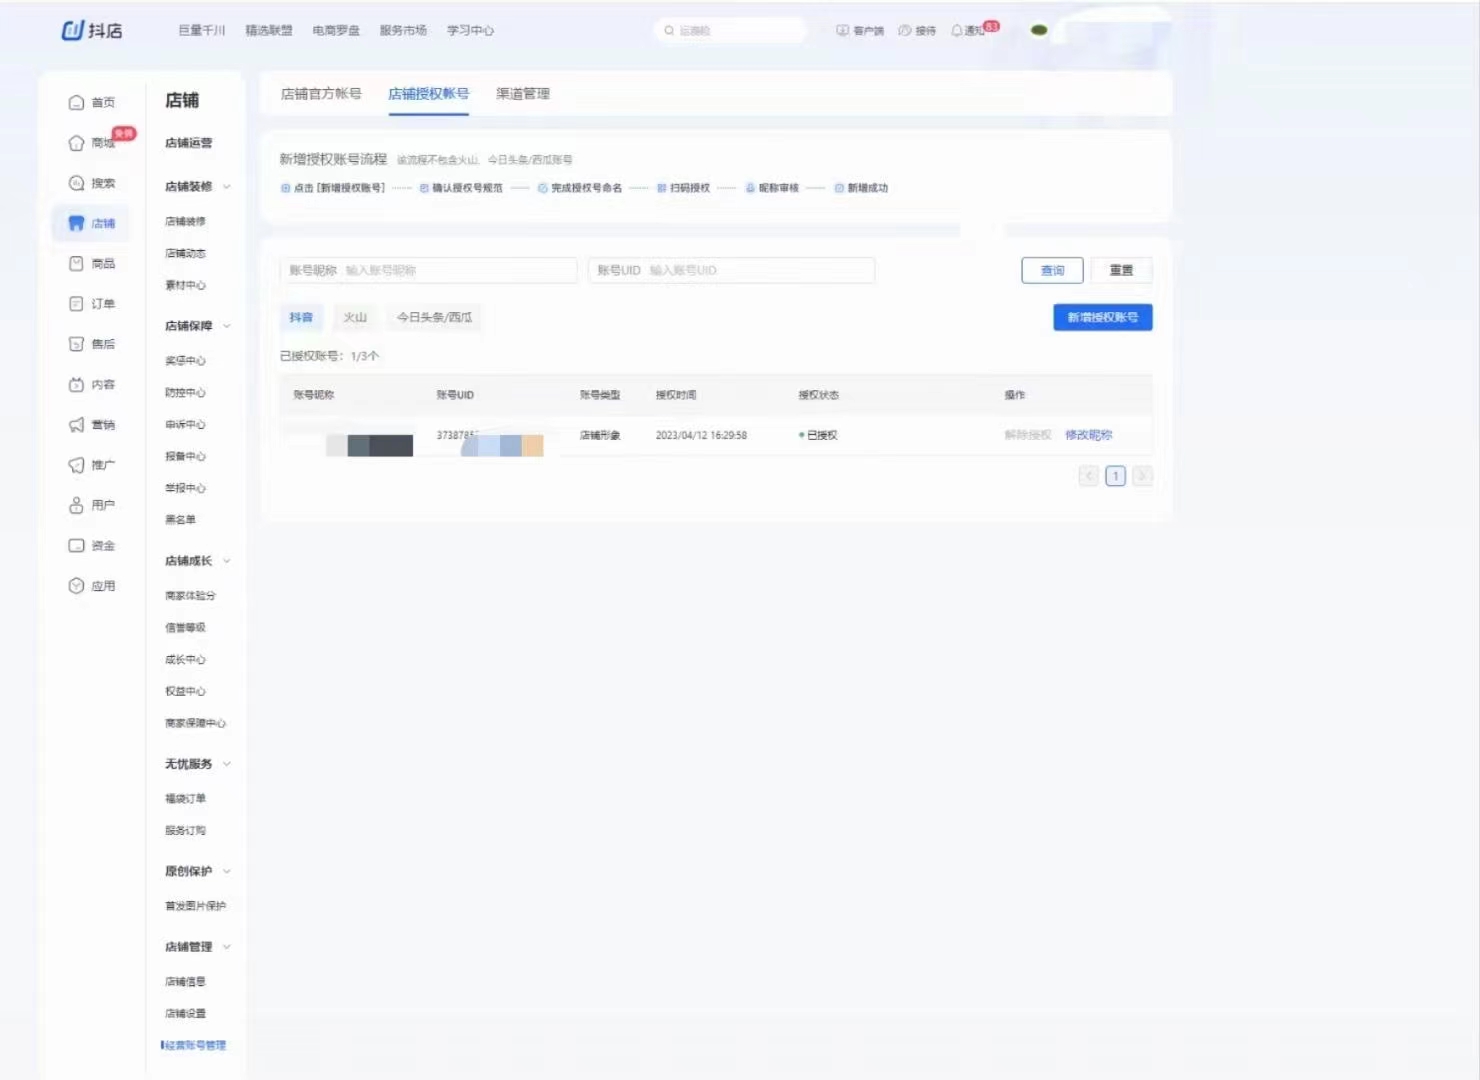Open 服务市场 in top navigation

tap(403, 31)
